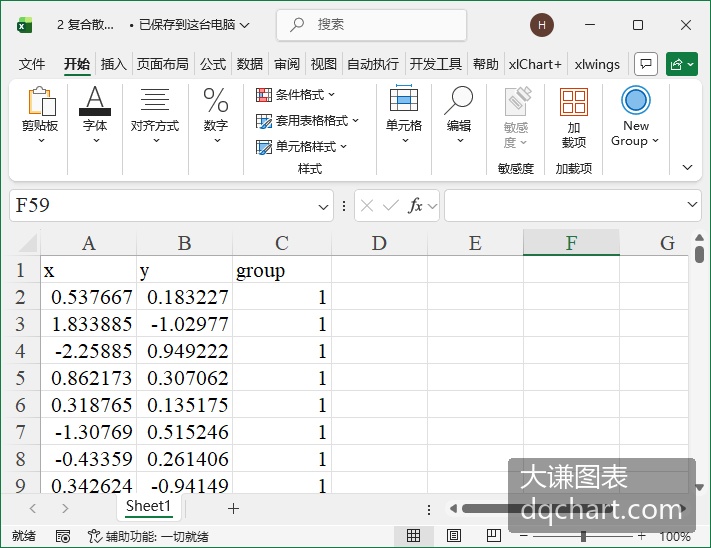The height and width of the screenshot is (548, 711).
Task: Switch to Page Layout view icon
Action: 453,536
